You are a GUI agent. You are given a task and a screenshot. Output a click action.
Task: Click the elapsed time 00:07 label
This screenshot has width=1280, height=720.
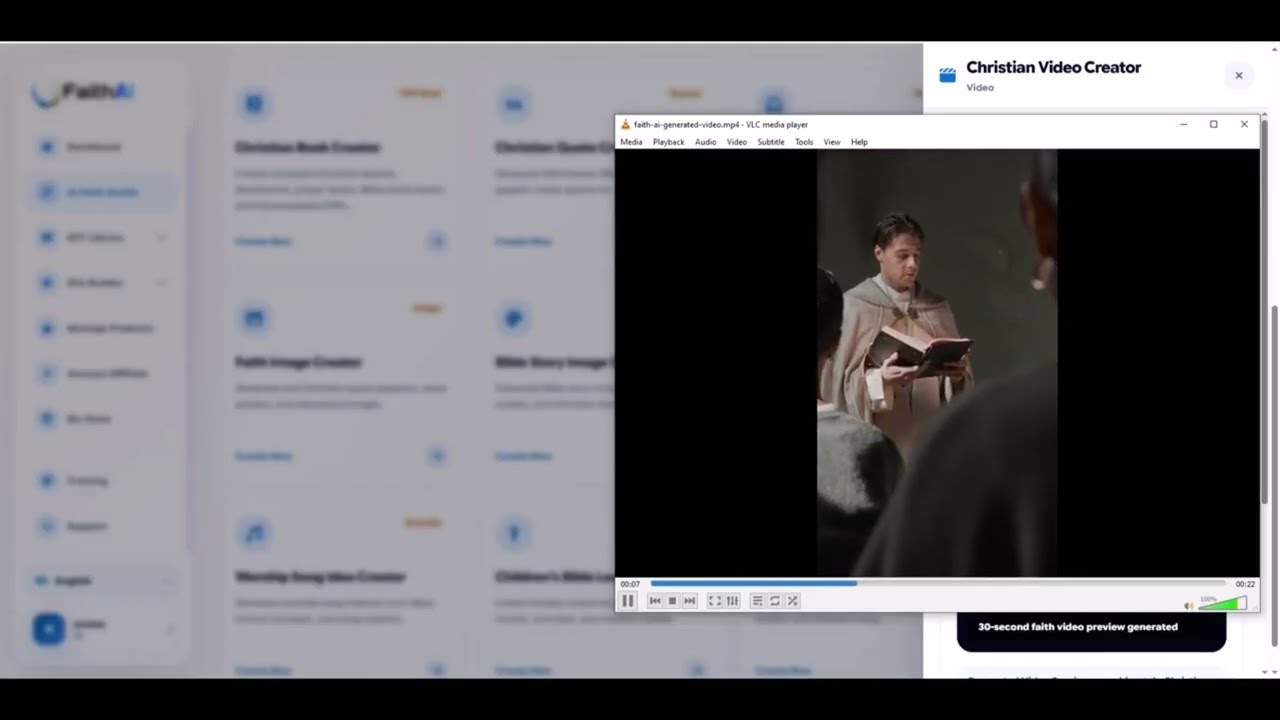pyautogui.click(x=630, y=584)
